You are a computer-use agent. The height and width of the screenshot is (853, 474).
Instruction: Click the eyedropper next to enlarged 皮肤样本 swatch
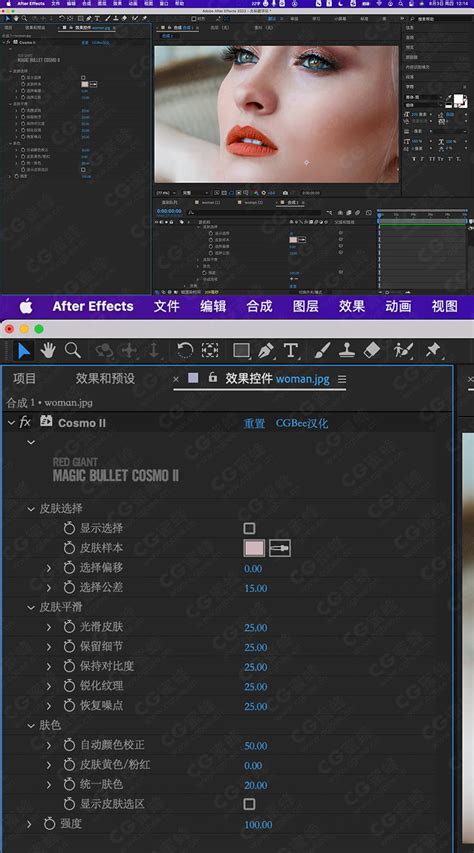(280, 548)
